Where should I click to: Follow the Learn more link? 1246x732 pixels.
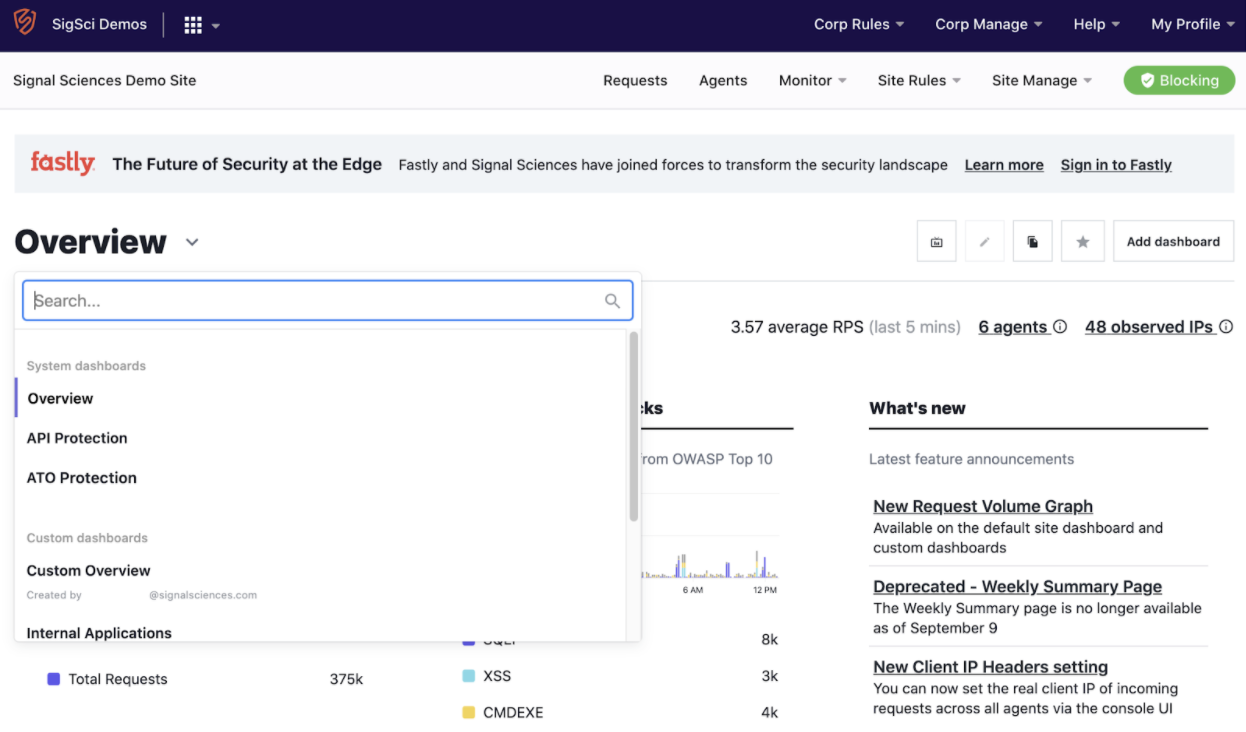(1004, 165)
